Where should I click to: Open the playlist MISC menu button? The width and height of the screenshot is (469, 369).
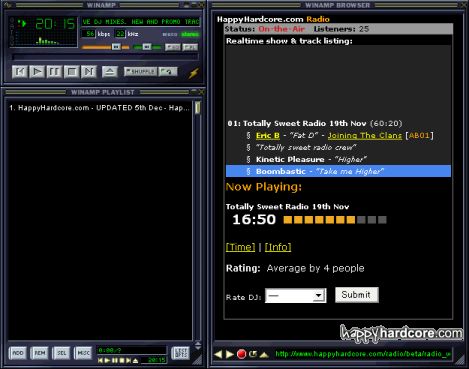83,353
